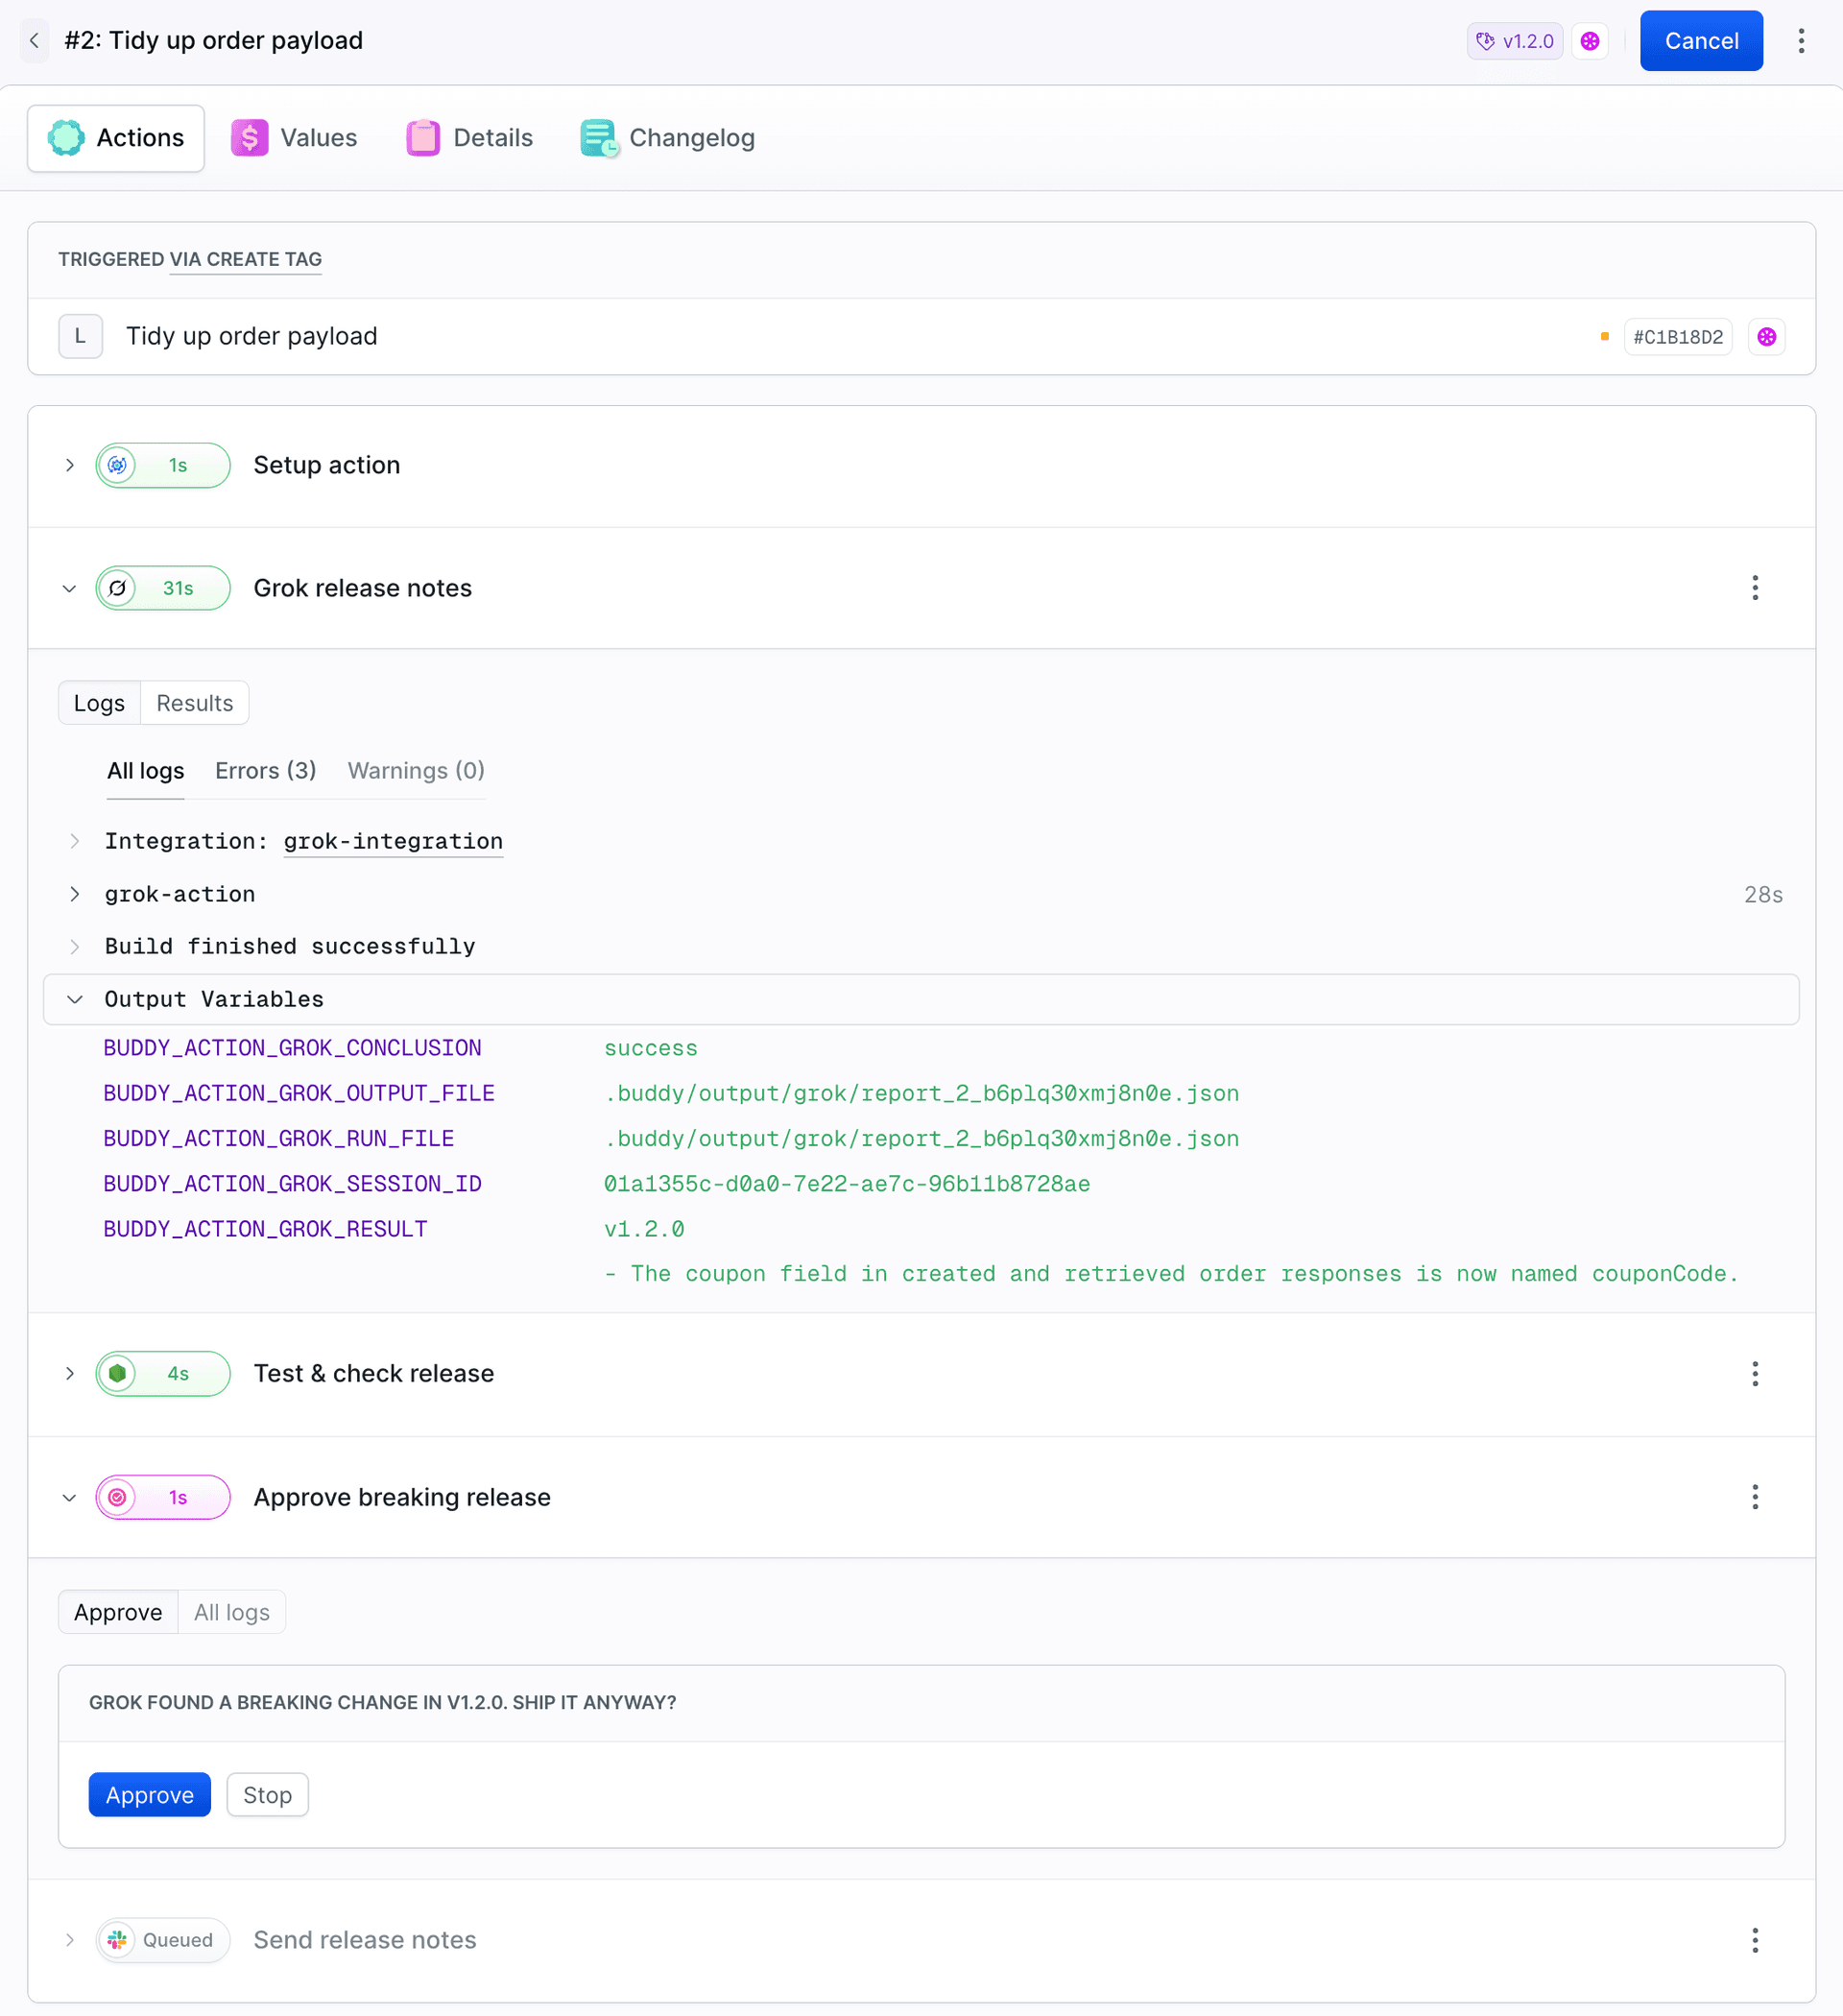Click the Queued Slack status badge
The width and height of the screenshot is (1843, 2016).
coord(163,1940)
